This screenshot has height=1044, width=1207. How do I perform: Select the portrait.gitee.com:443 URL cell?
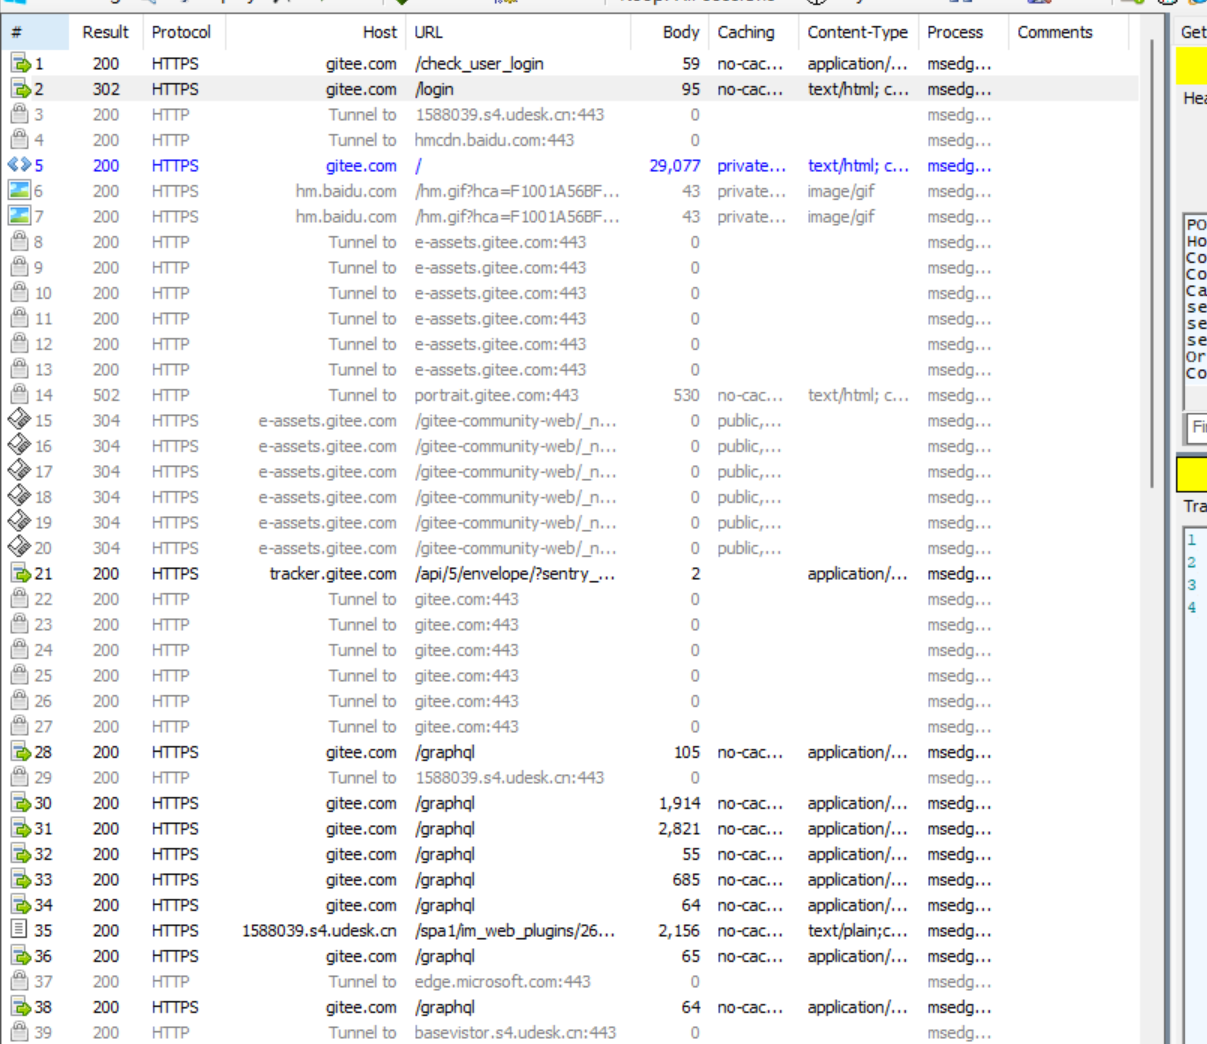[x=496, y=395]
